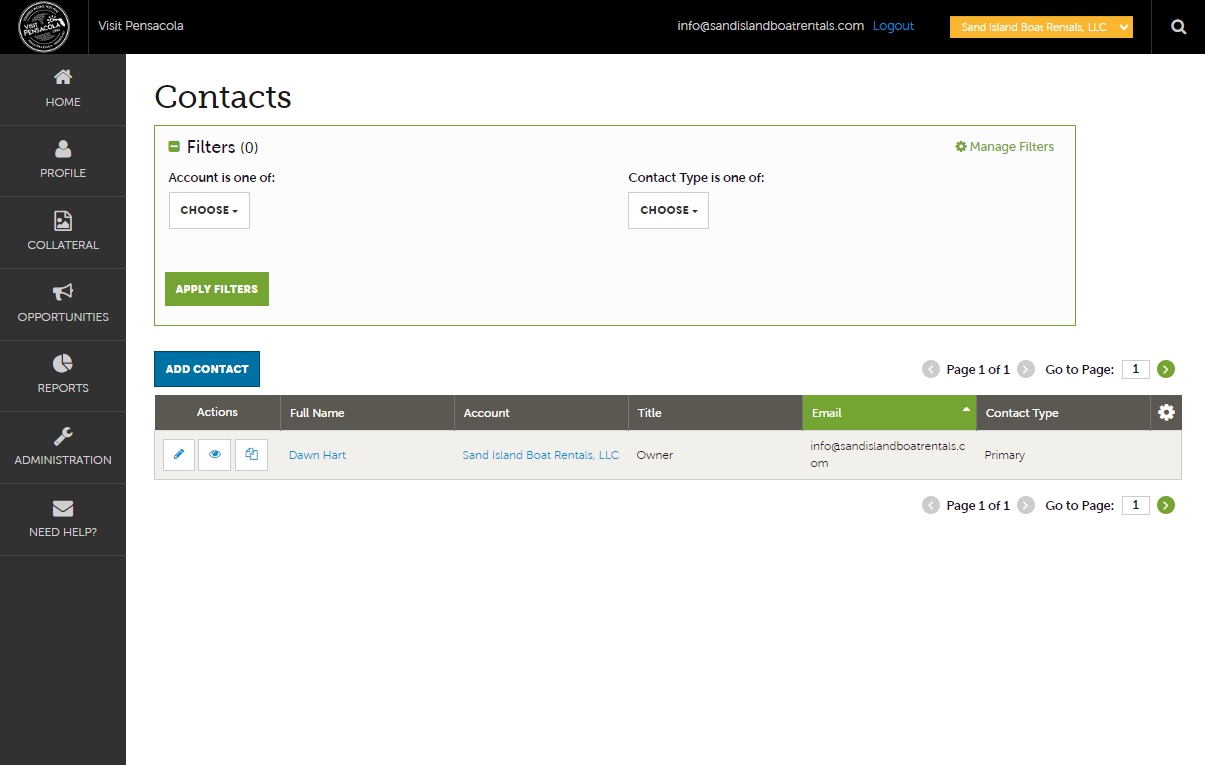The image size is (1205, 765).
Task: Sort by the Full Name column header
Action: pyautogui.click(x=367, y=413)
